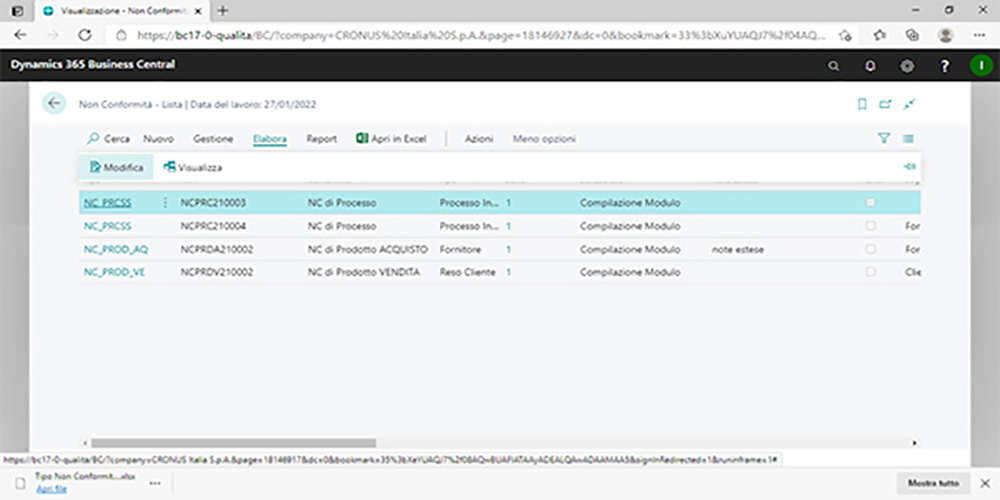Screen dimensions: 1000x500
Task: Open download options for the xlsx file
Action: tap(154, 483)
